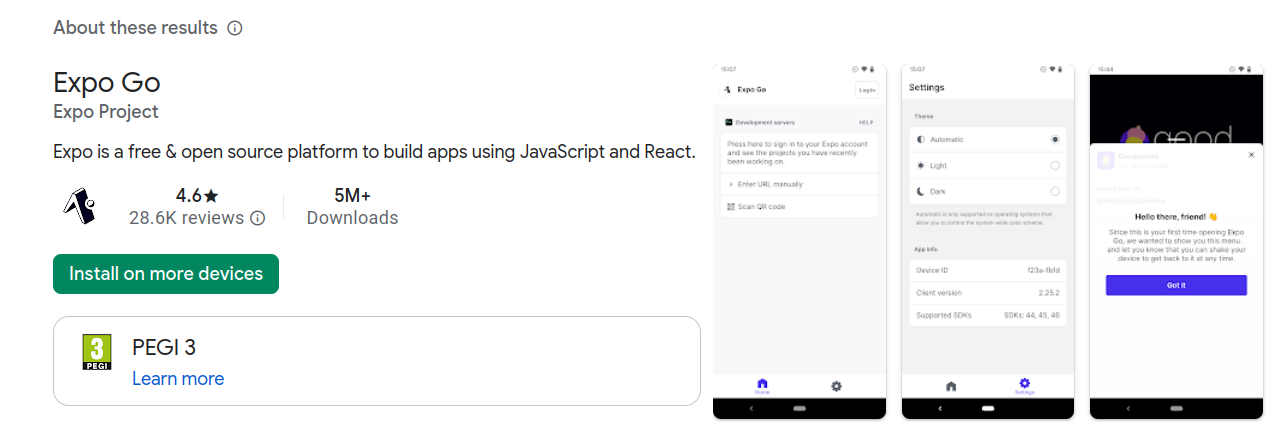Viewport: 1275px width, 446px height.
Task: Open the Expo Go app title
Action: coord(107,82)
